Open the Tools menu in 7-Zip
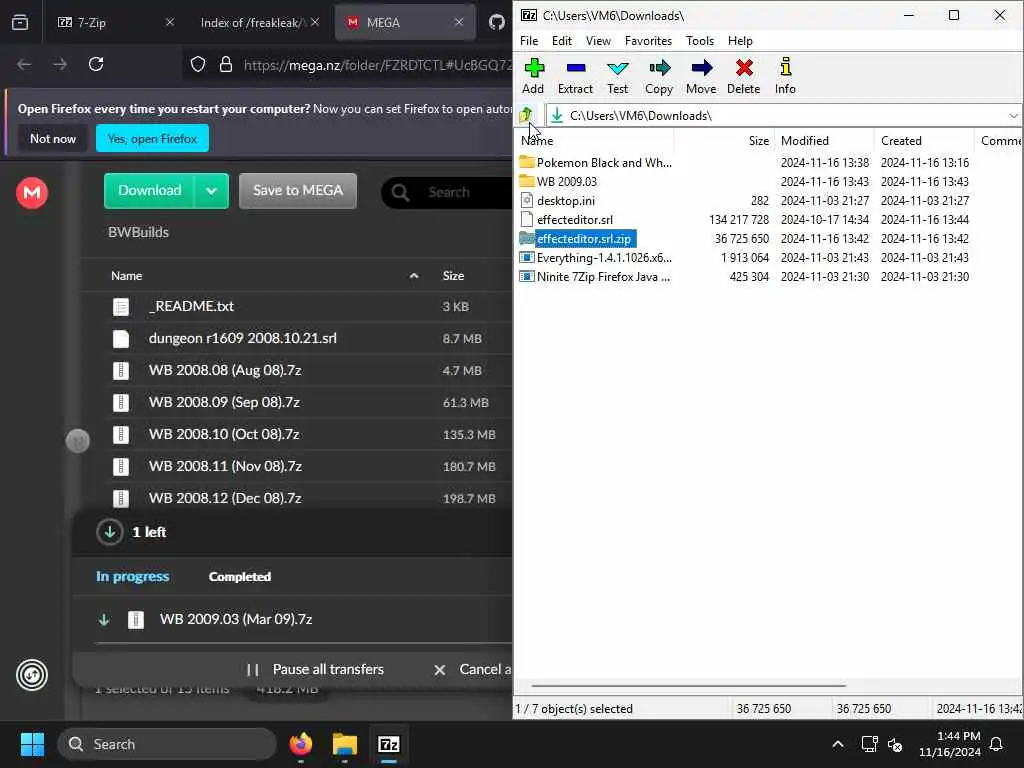 700,40
